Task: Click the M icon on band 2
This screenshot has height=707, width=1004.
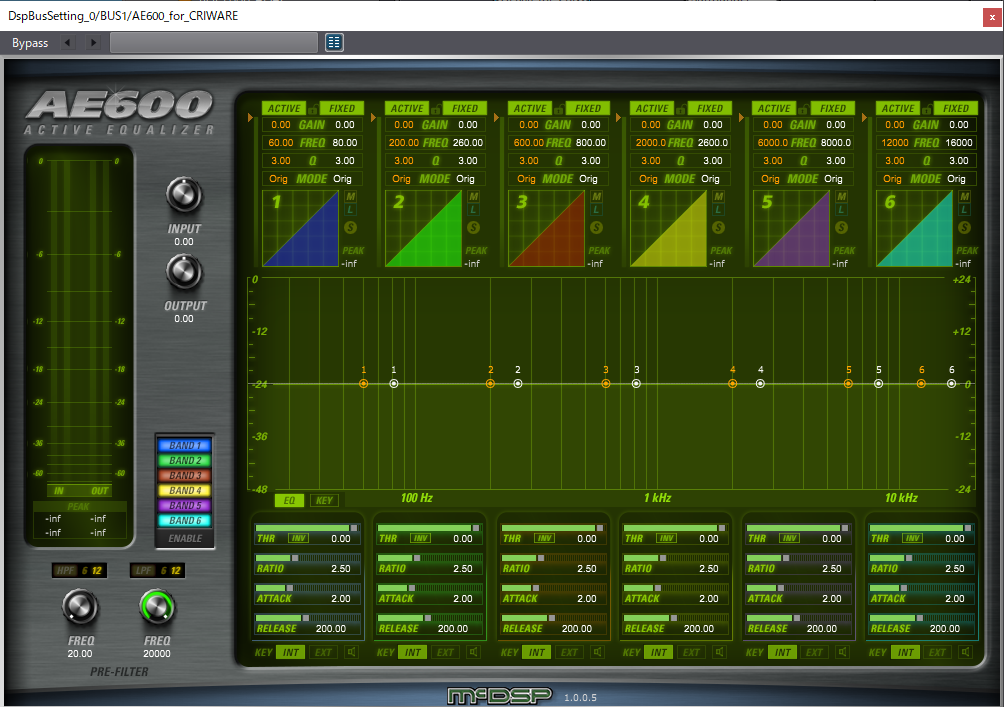Action: pyautogui.click(x=473, y=197)
